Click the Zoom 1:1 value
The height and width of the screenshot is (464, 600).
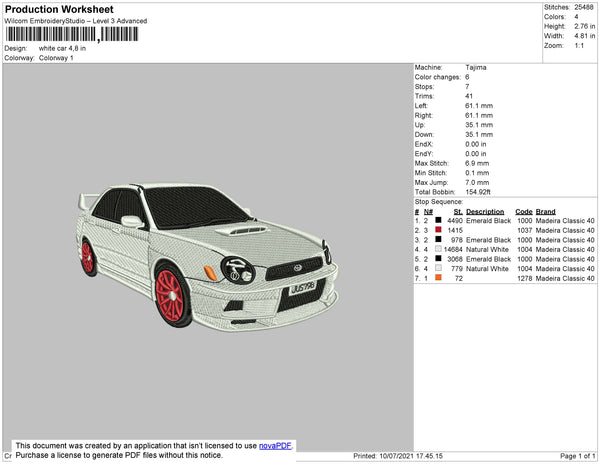580,46
